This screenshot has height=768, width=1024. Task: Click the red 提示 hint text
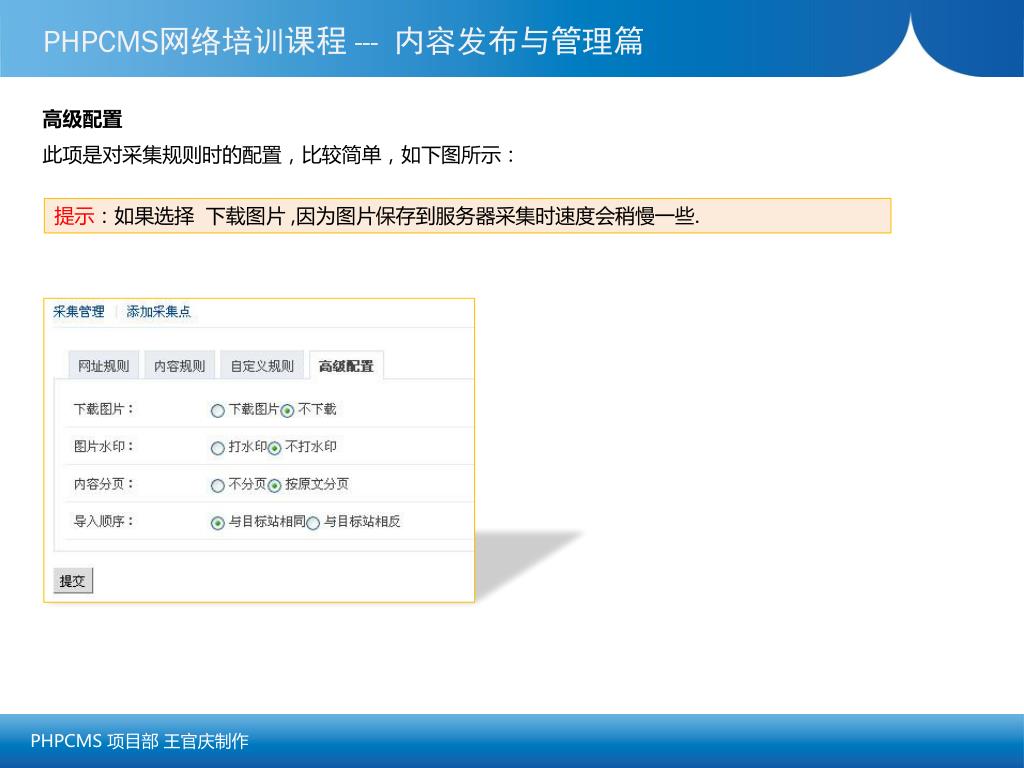pyautogui.click(x=74, y=216)
